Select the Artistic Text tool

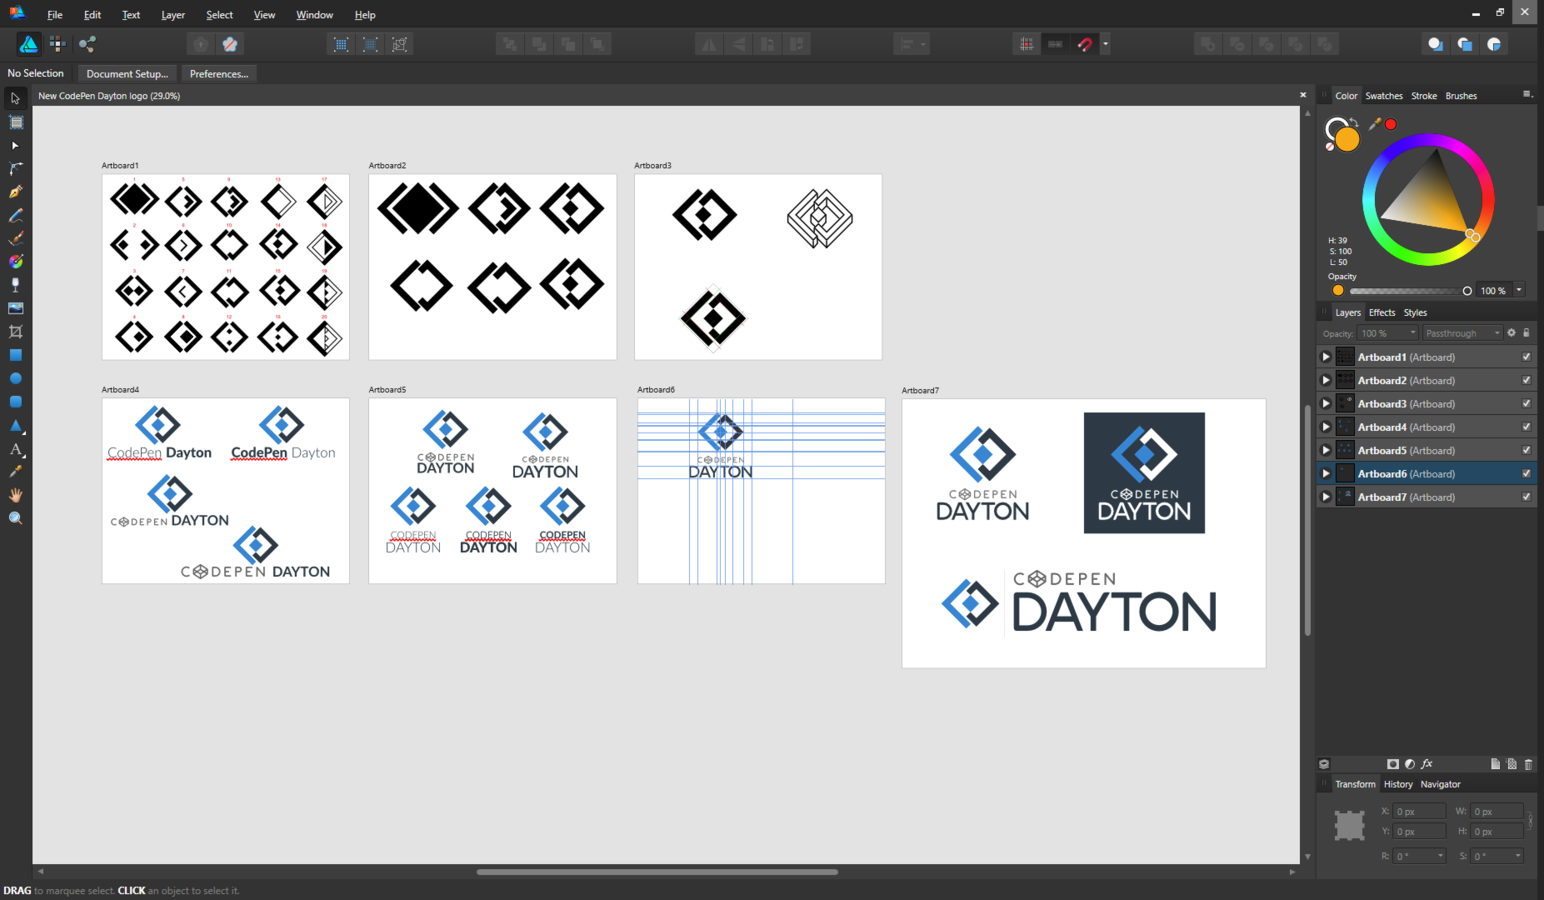click(x=15, y=449)
